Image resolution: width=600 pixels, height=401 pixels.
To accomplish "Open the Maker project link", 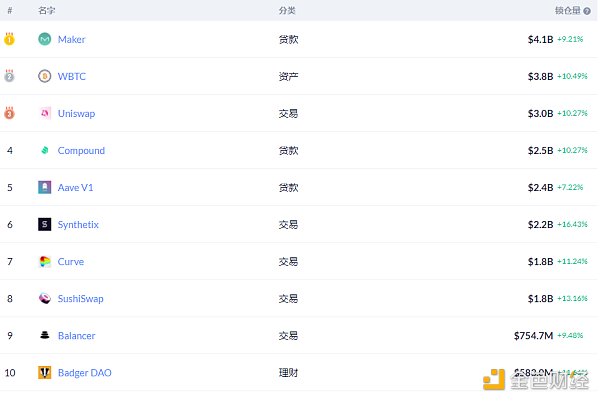I will (x=71, y=39).
